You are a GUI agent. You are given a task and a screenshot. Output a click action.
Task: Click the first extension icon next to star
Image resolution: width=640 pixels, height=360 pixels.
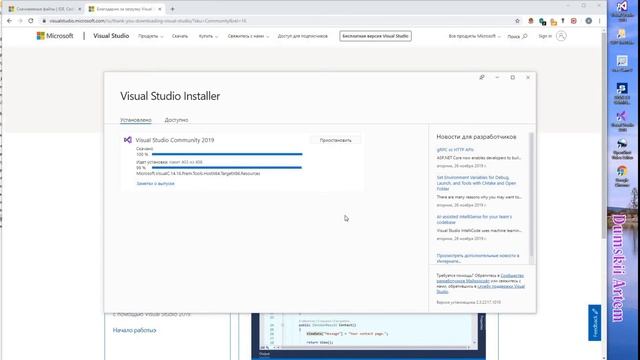pos(531,21)
